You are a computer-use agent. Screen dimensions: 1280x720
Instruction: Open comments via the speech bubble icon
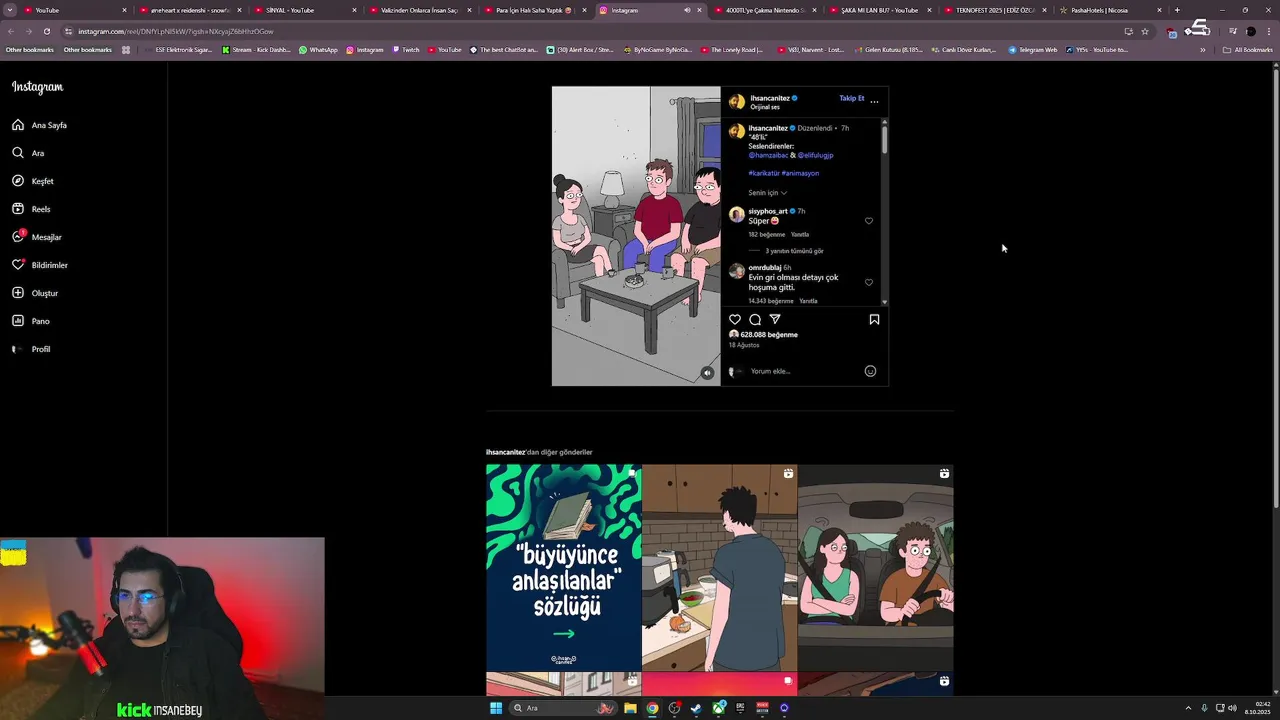pyautogui.click(x=755, y=319)
